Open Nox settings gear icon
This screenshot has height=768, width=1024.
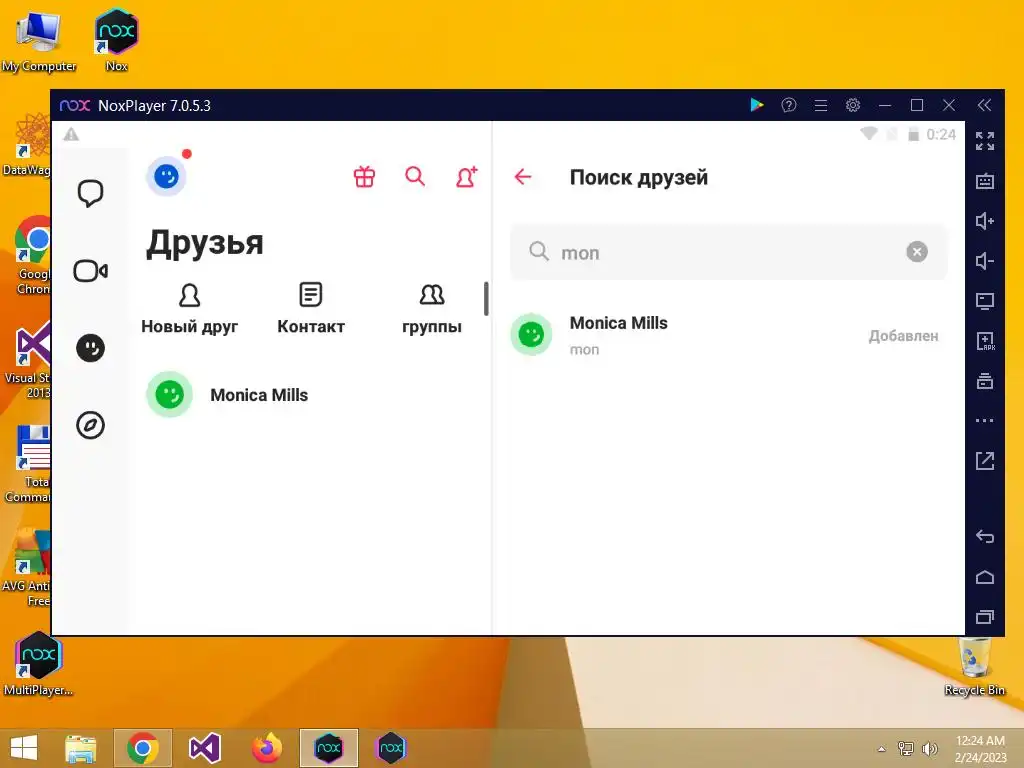point(853,105)
